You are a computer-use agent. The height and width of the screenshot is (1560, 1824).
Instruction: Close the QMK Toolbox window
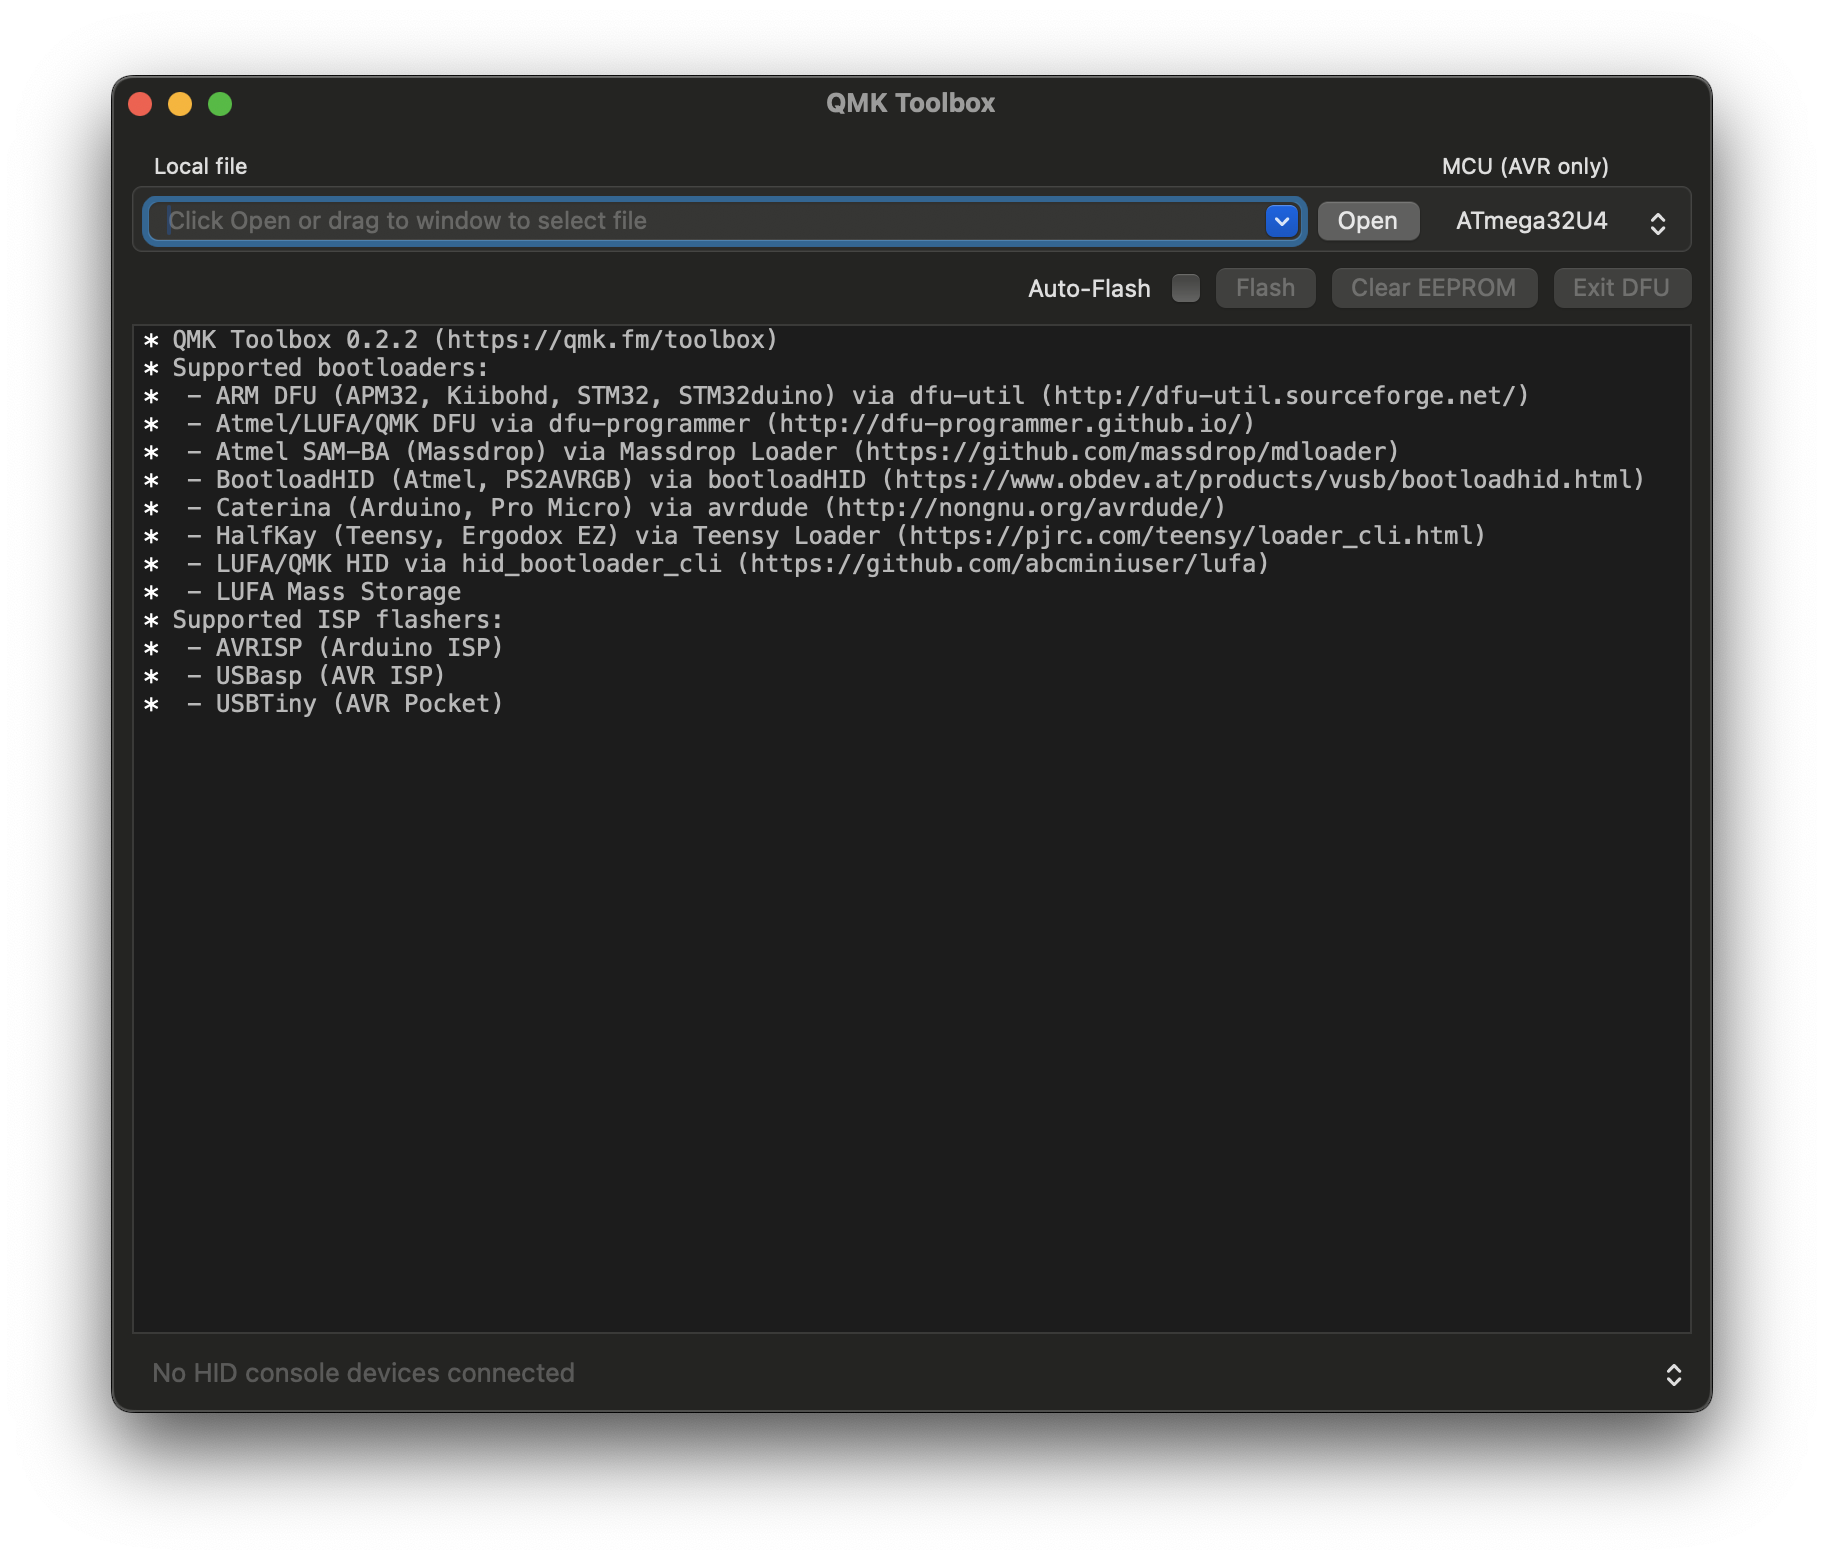click(140, 104)
